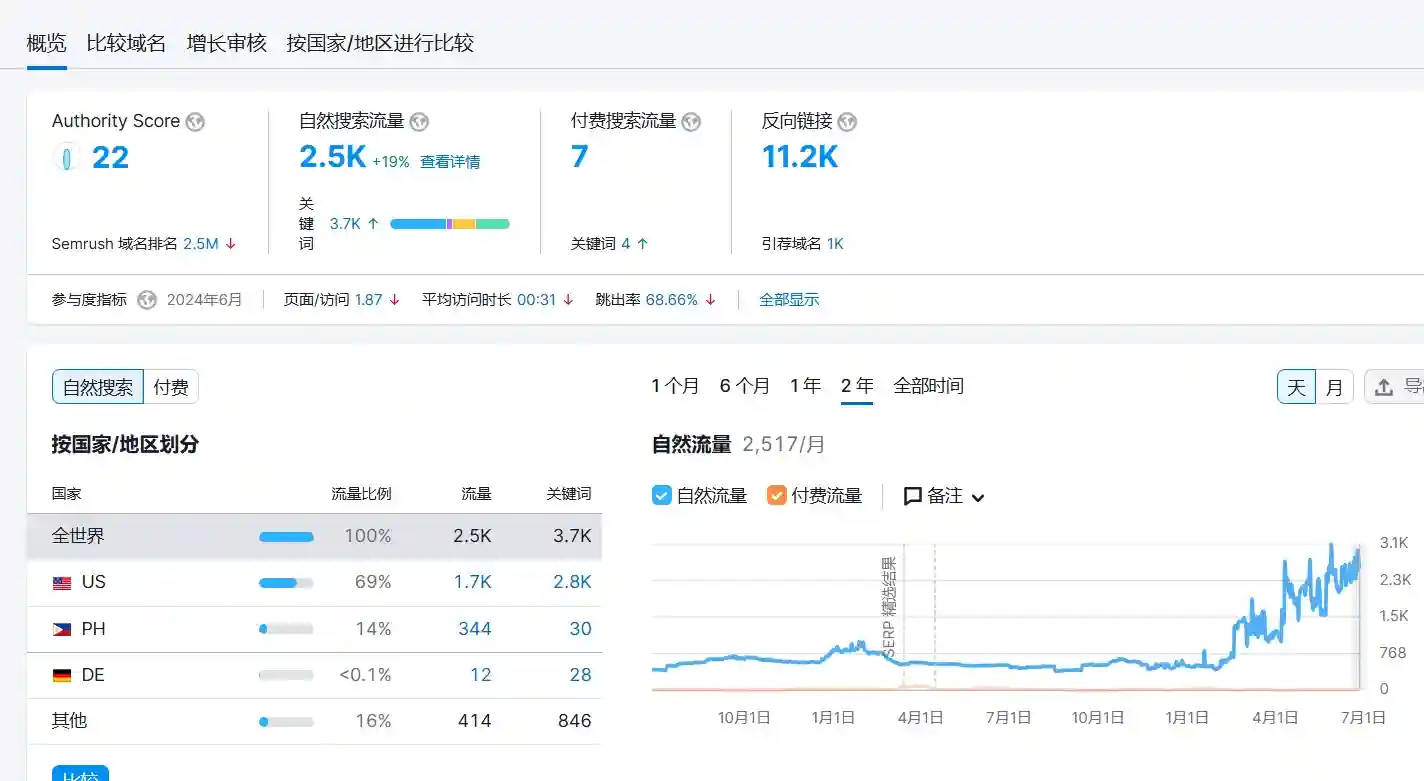Viewport: 1424px width, 781px height.
Task: Click the export upload icon button
Action: click(x=1384, y=387)
